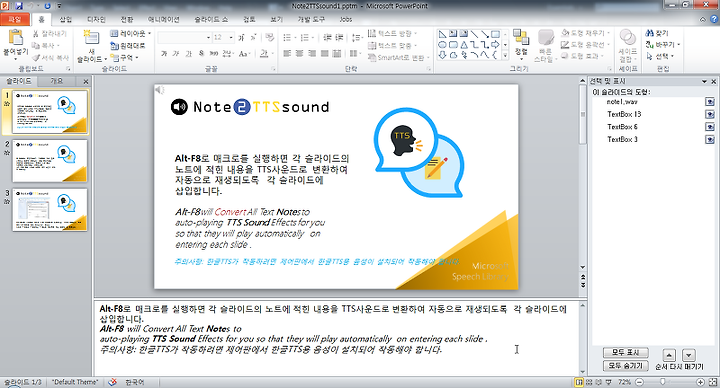Select the right triangle shape in gallery

[442, 34]
